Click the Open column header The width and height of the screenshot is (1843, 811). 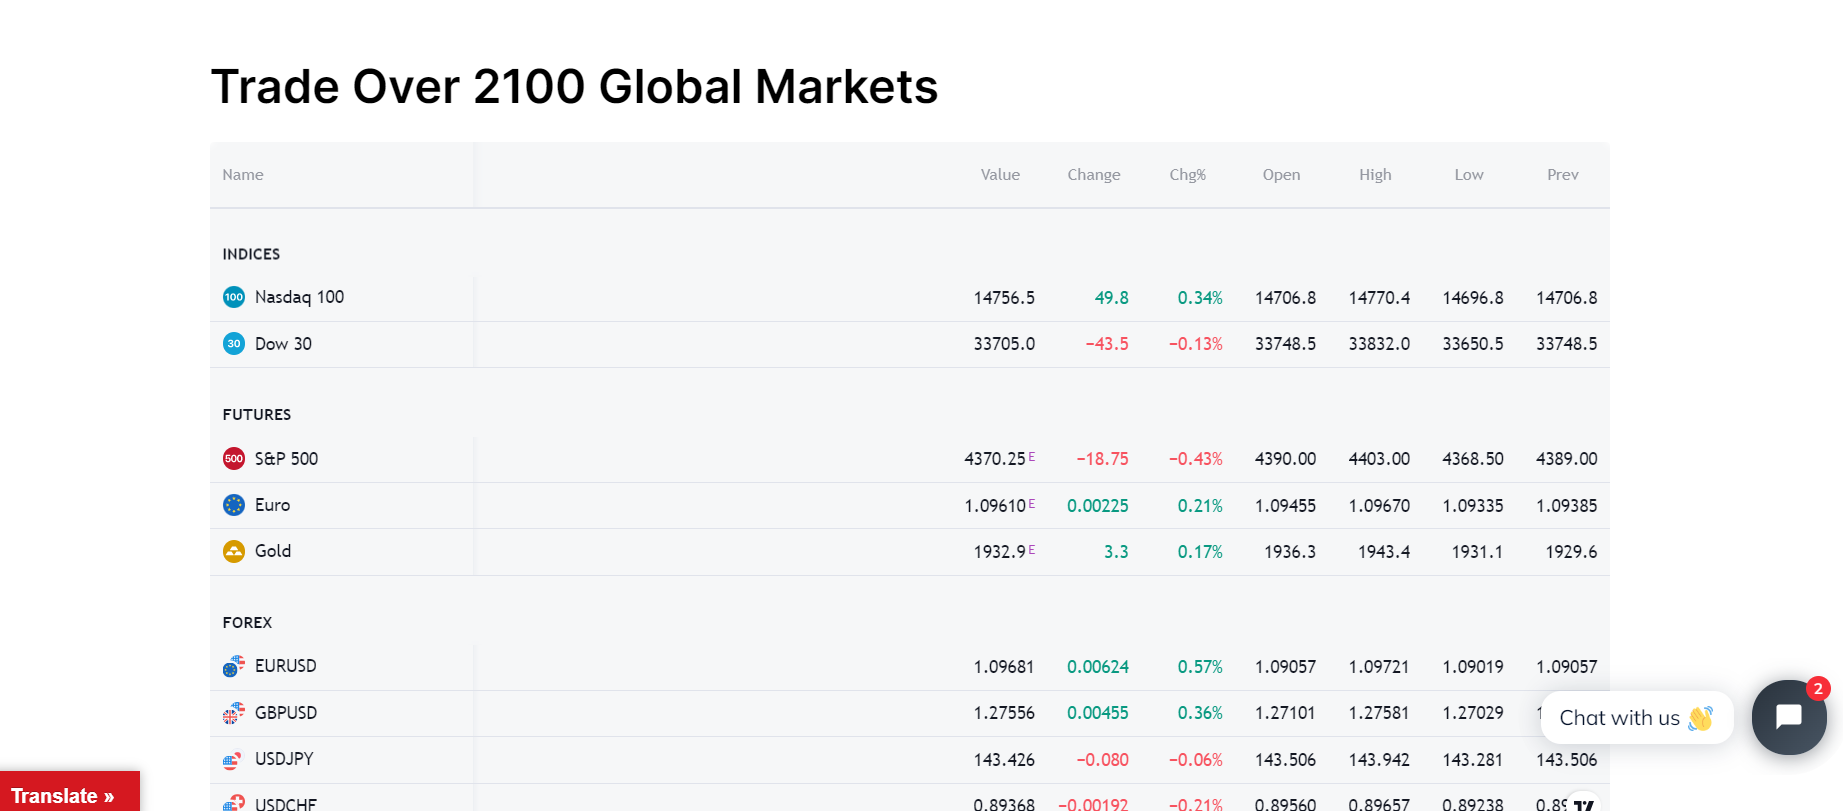pos(1281,175)
